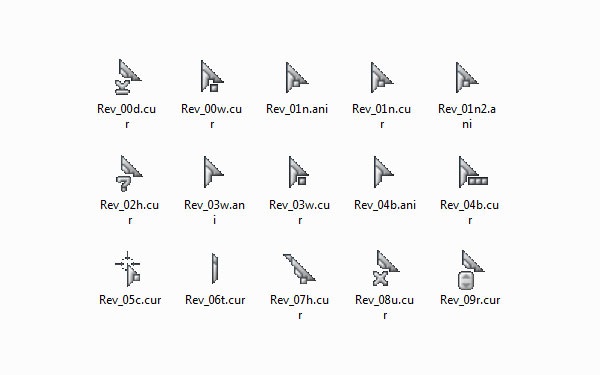Select the Rev_05c.cur crosshair cursor icon

tap(128, 269)
